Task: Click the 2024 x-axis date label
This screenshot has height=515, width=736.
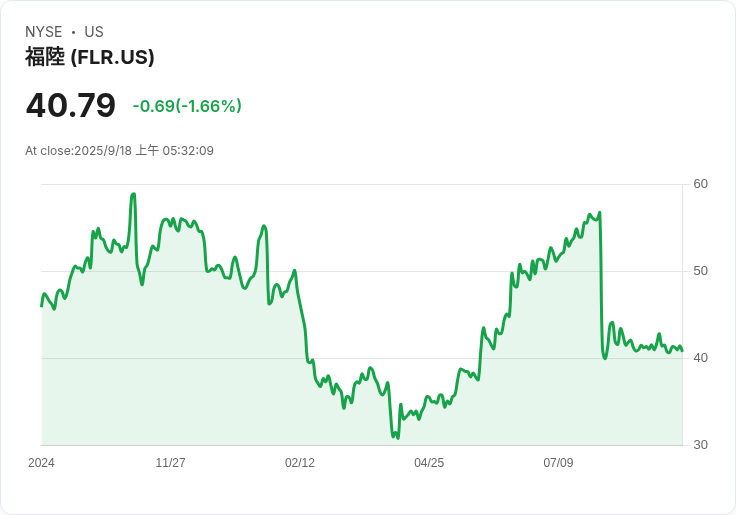Action: (41, 463)
